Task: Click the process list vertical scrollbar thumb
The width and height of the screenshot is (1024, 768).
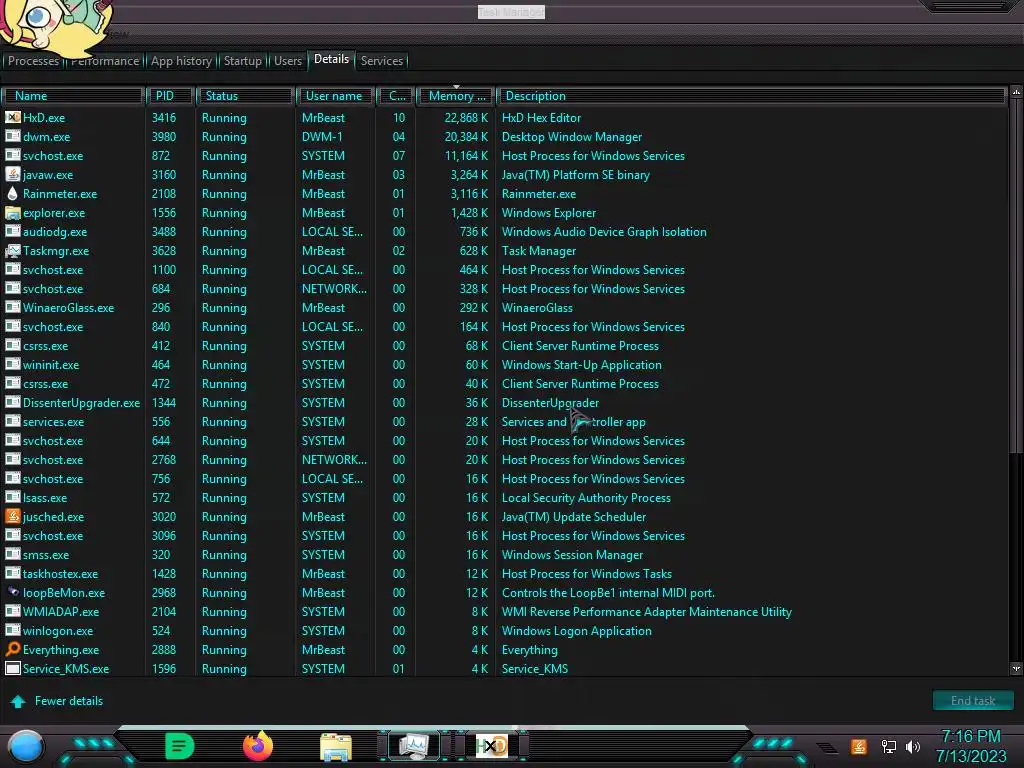Action: (x=1016, y=276)
